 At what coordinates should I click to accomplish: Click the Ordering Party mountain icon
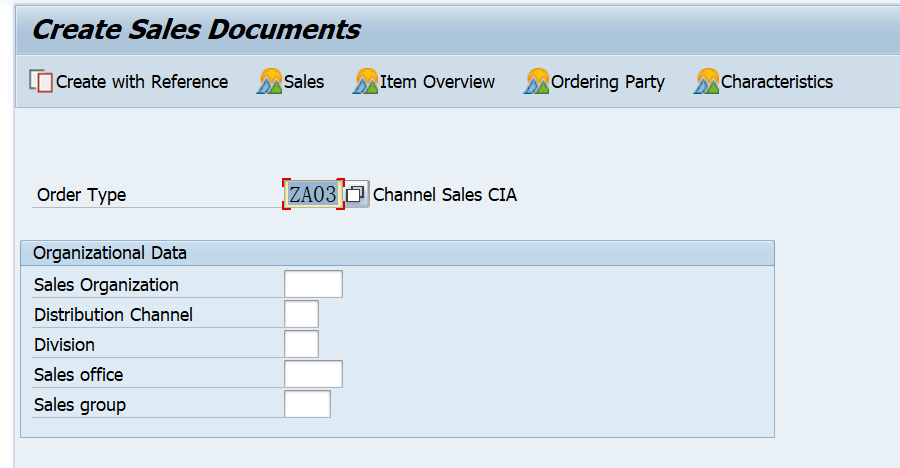(x=537, y=82)
